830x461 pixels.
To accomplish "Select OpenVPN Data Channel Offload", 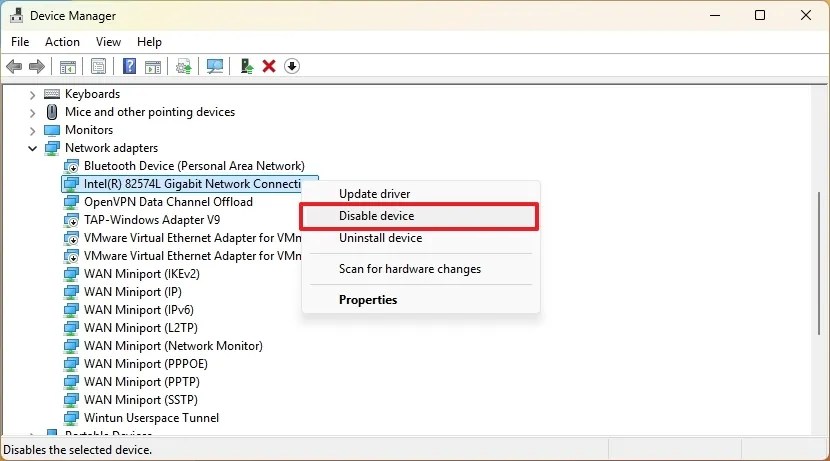I will coord(168,202).
